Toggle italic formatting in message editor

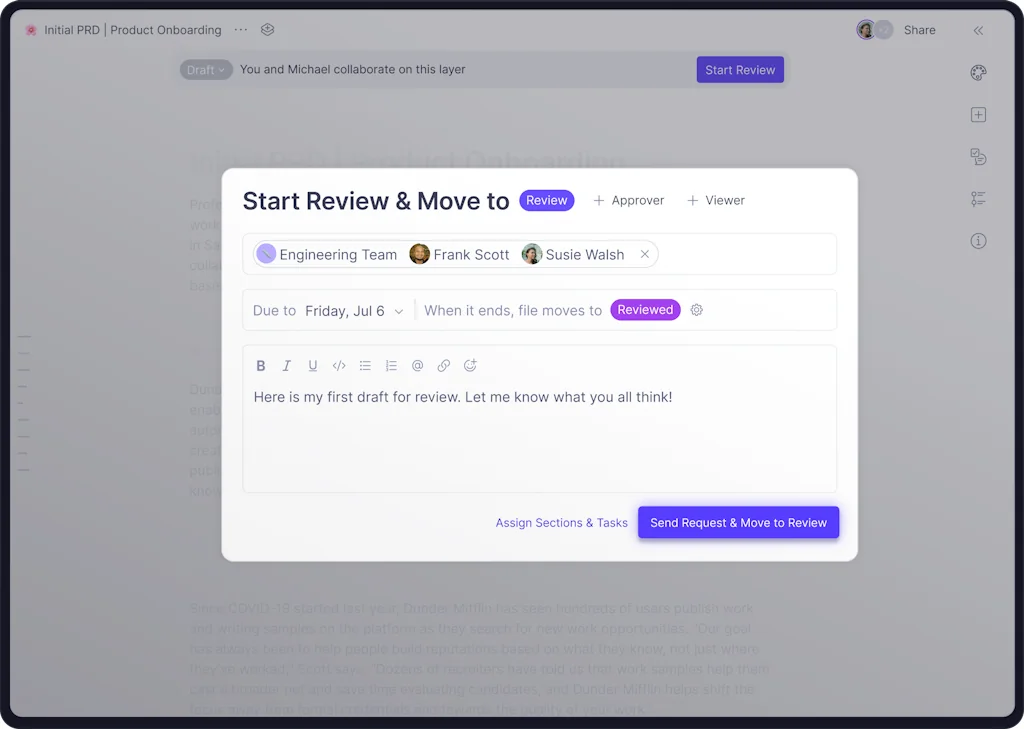(287, 366)
